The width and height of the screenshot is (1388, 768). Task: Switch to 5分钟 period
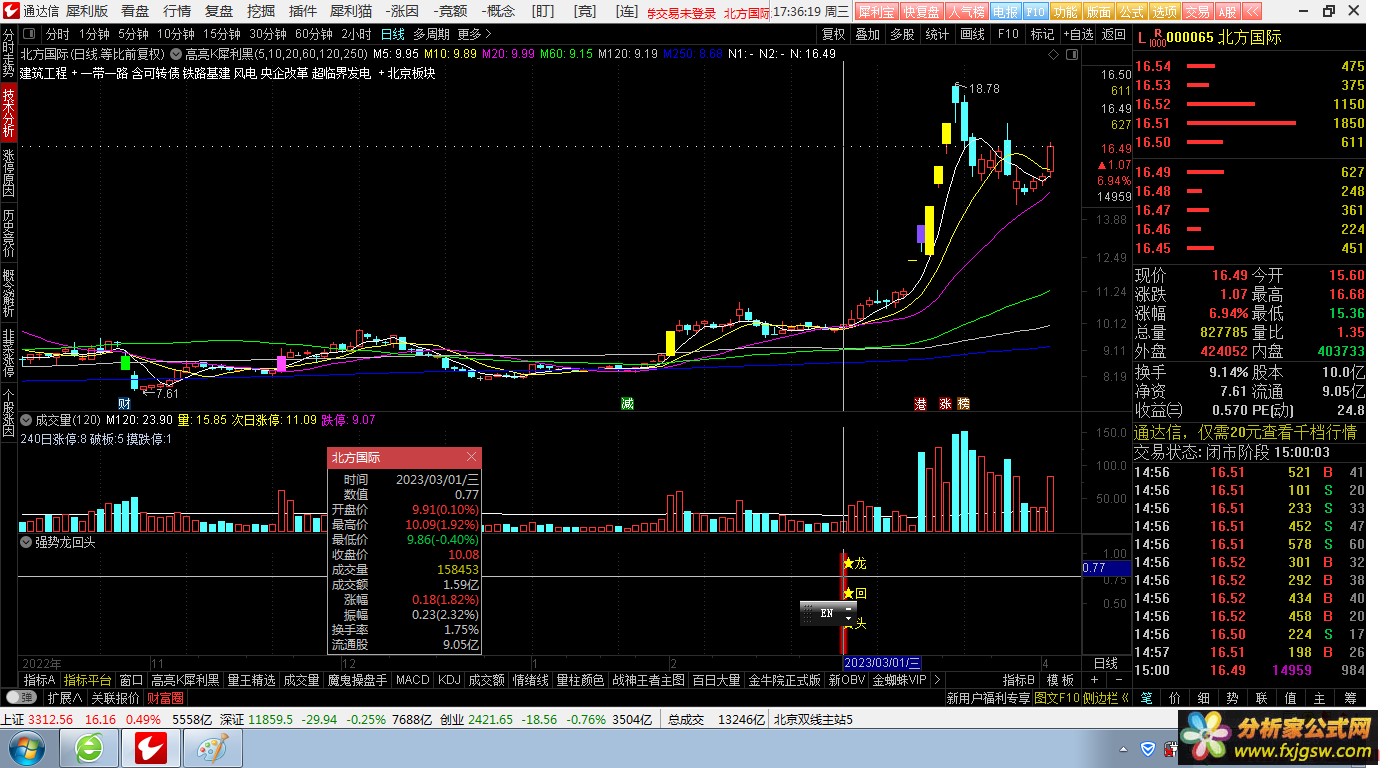pyautogui.click(x=133, y=34)
